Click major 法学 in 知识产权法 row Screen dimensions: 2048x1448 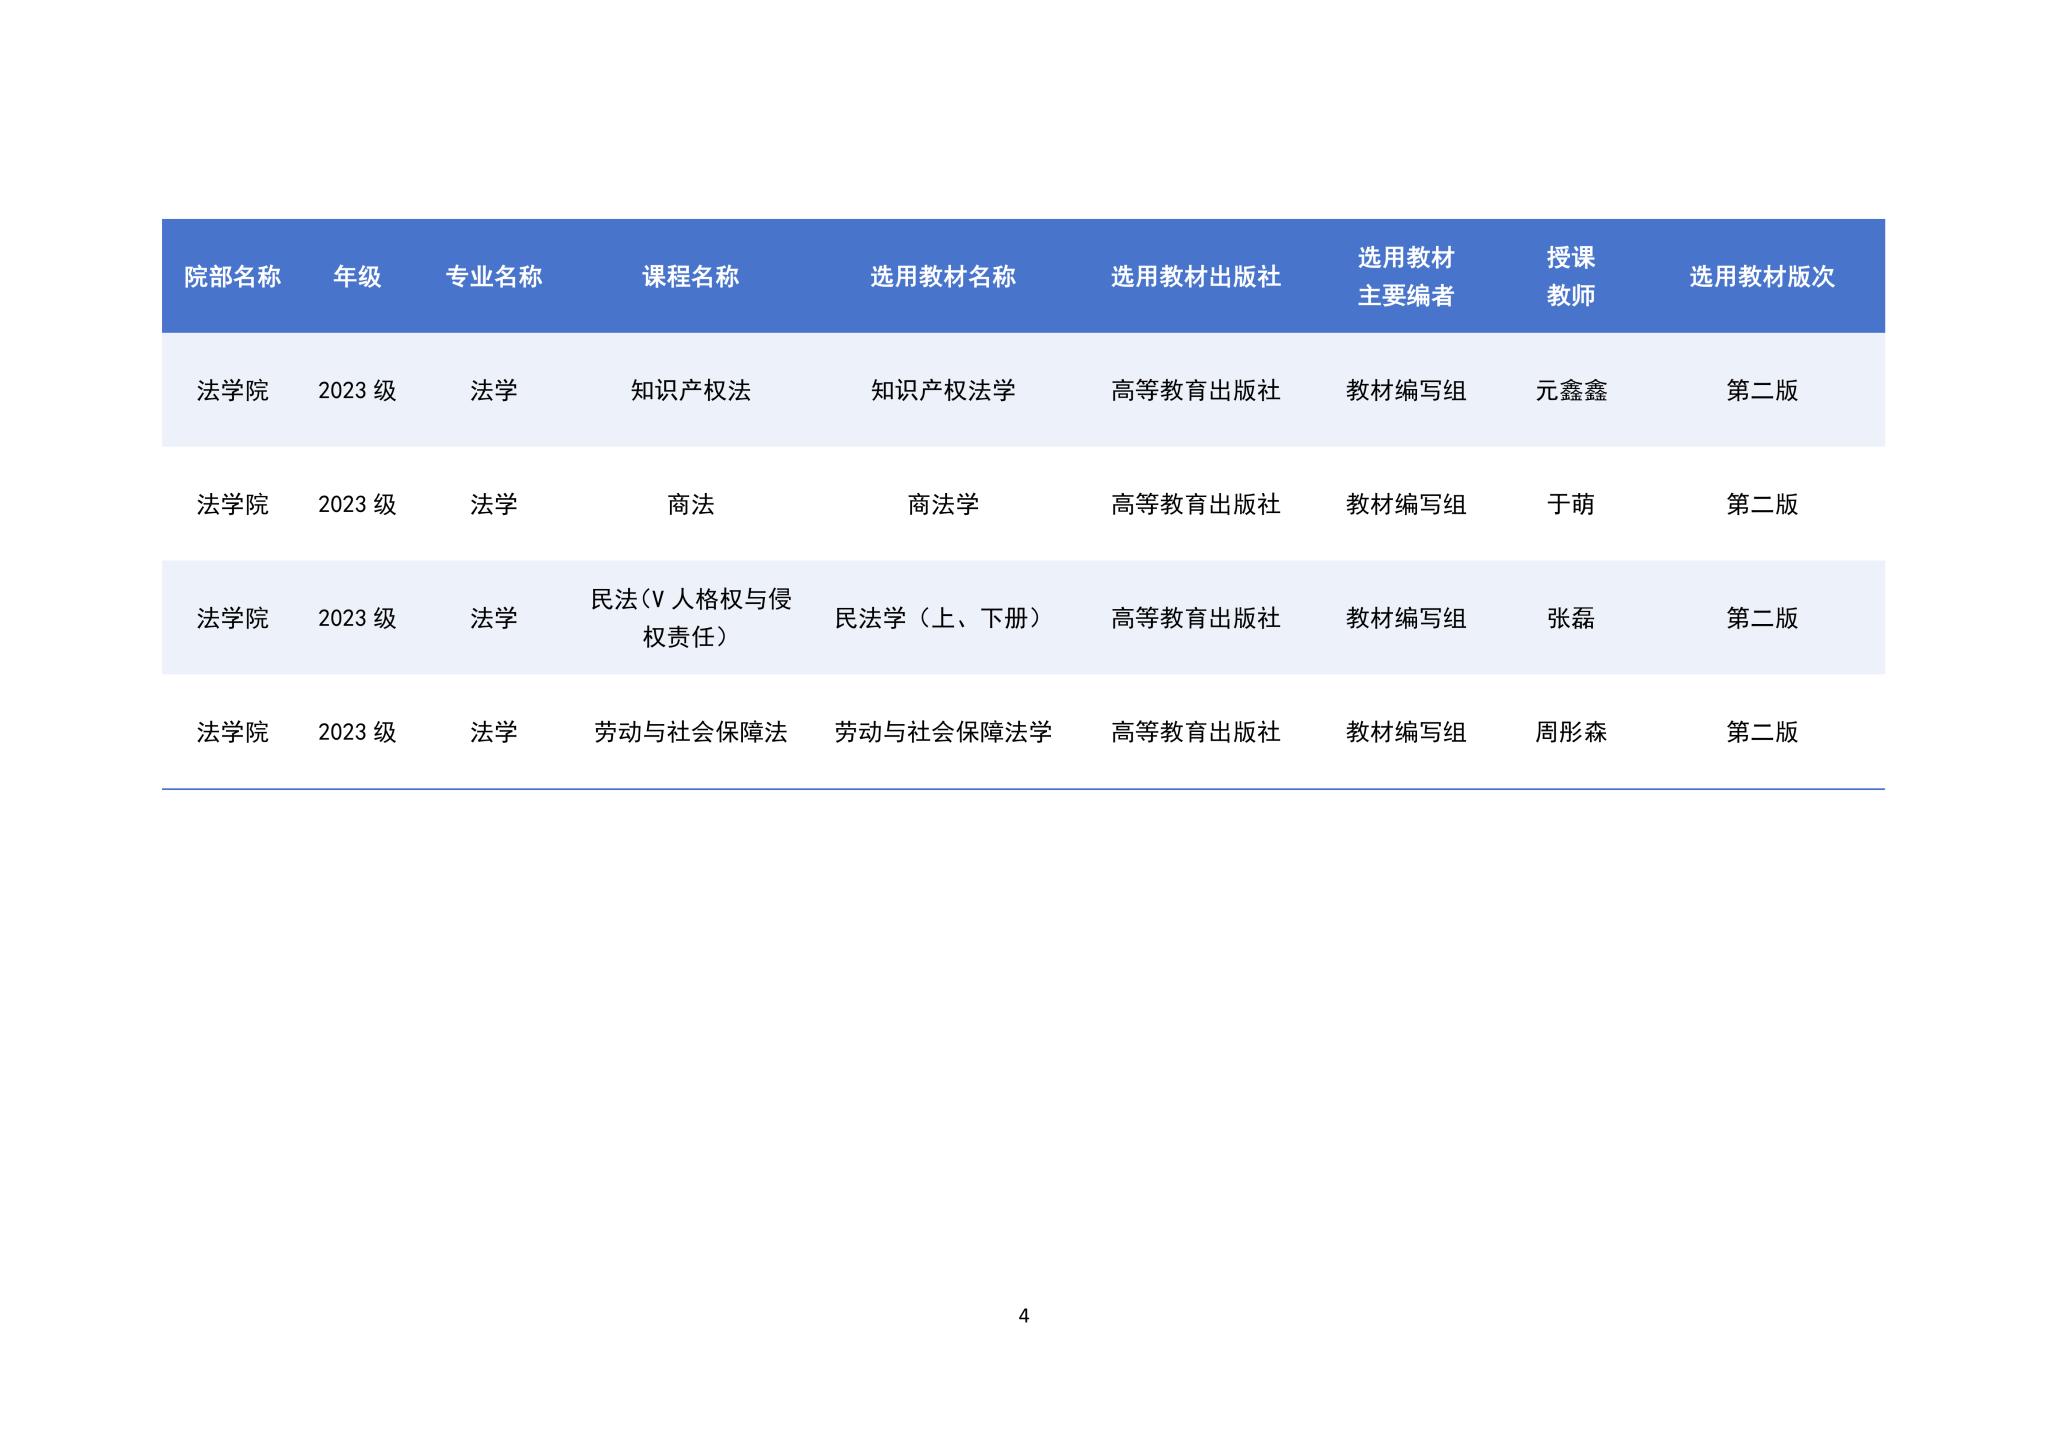(x=493, y=391)
